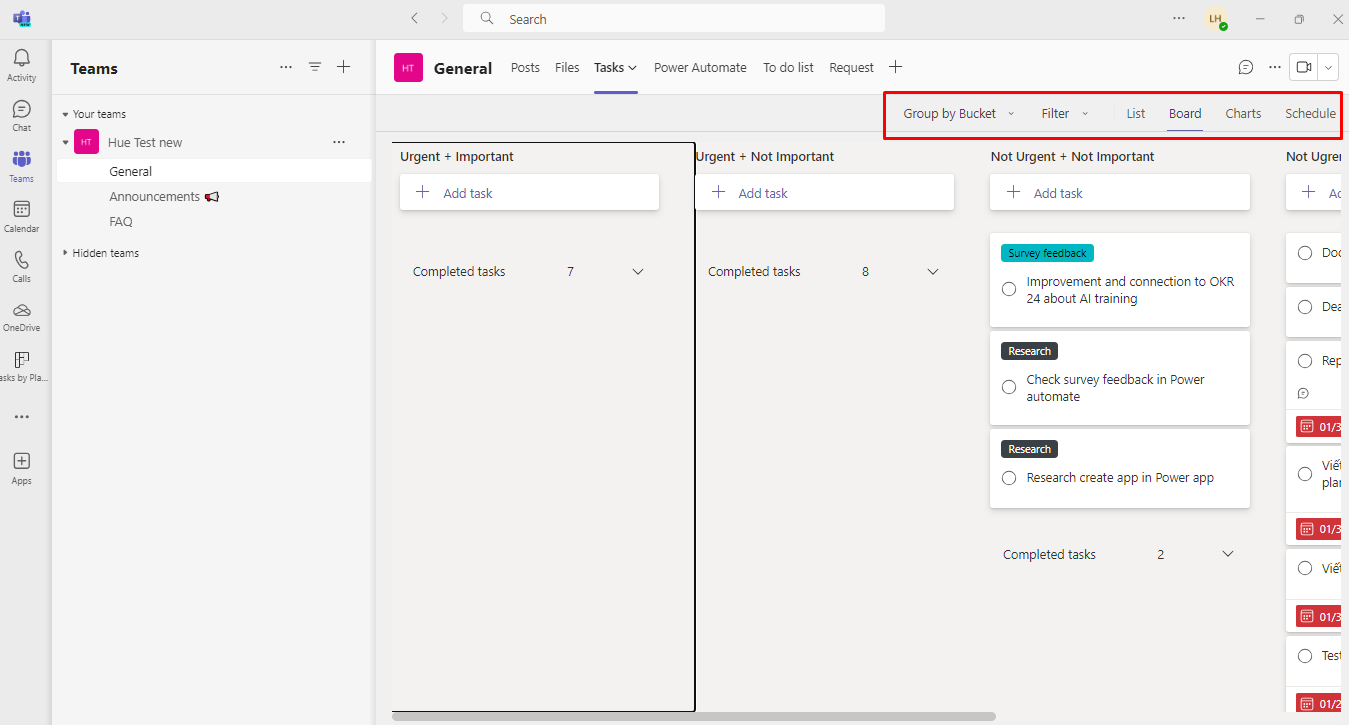1349x725 pixels.
Task: Click the Search box at top
Action: pyautogui.click(x=673, y=19)
